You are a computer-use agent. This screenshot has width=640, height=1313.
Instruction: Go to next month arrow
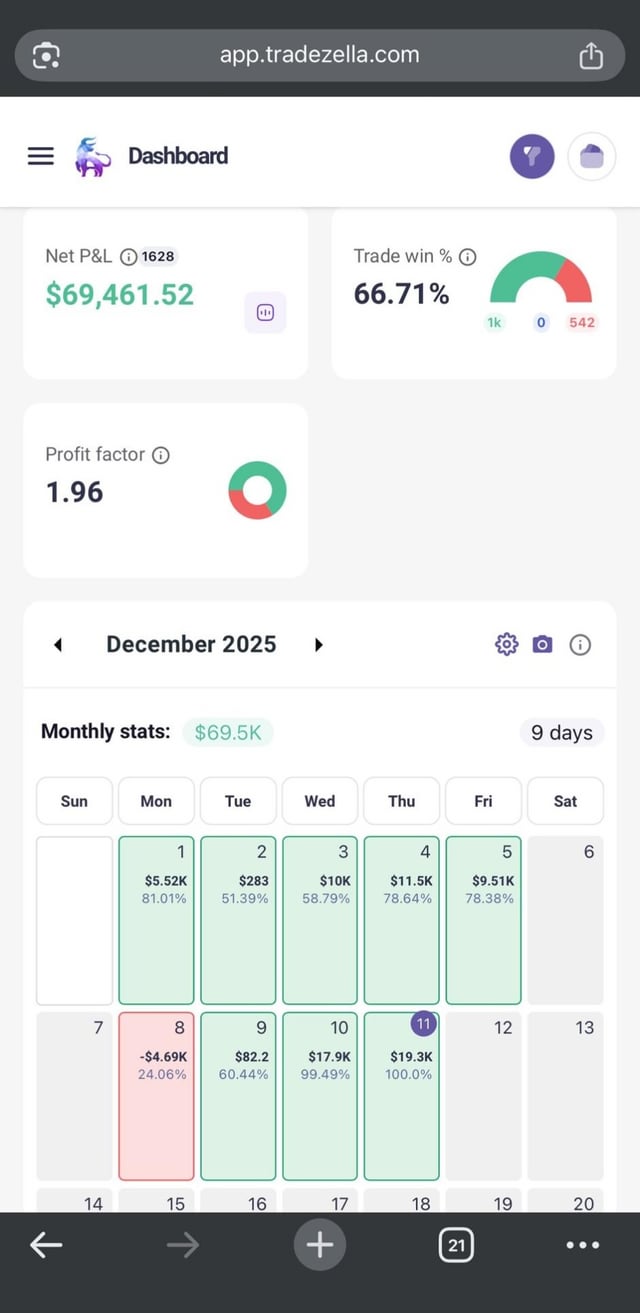tap(318, 645)
